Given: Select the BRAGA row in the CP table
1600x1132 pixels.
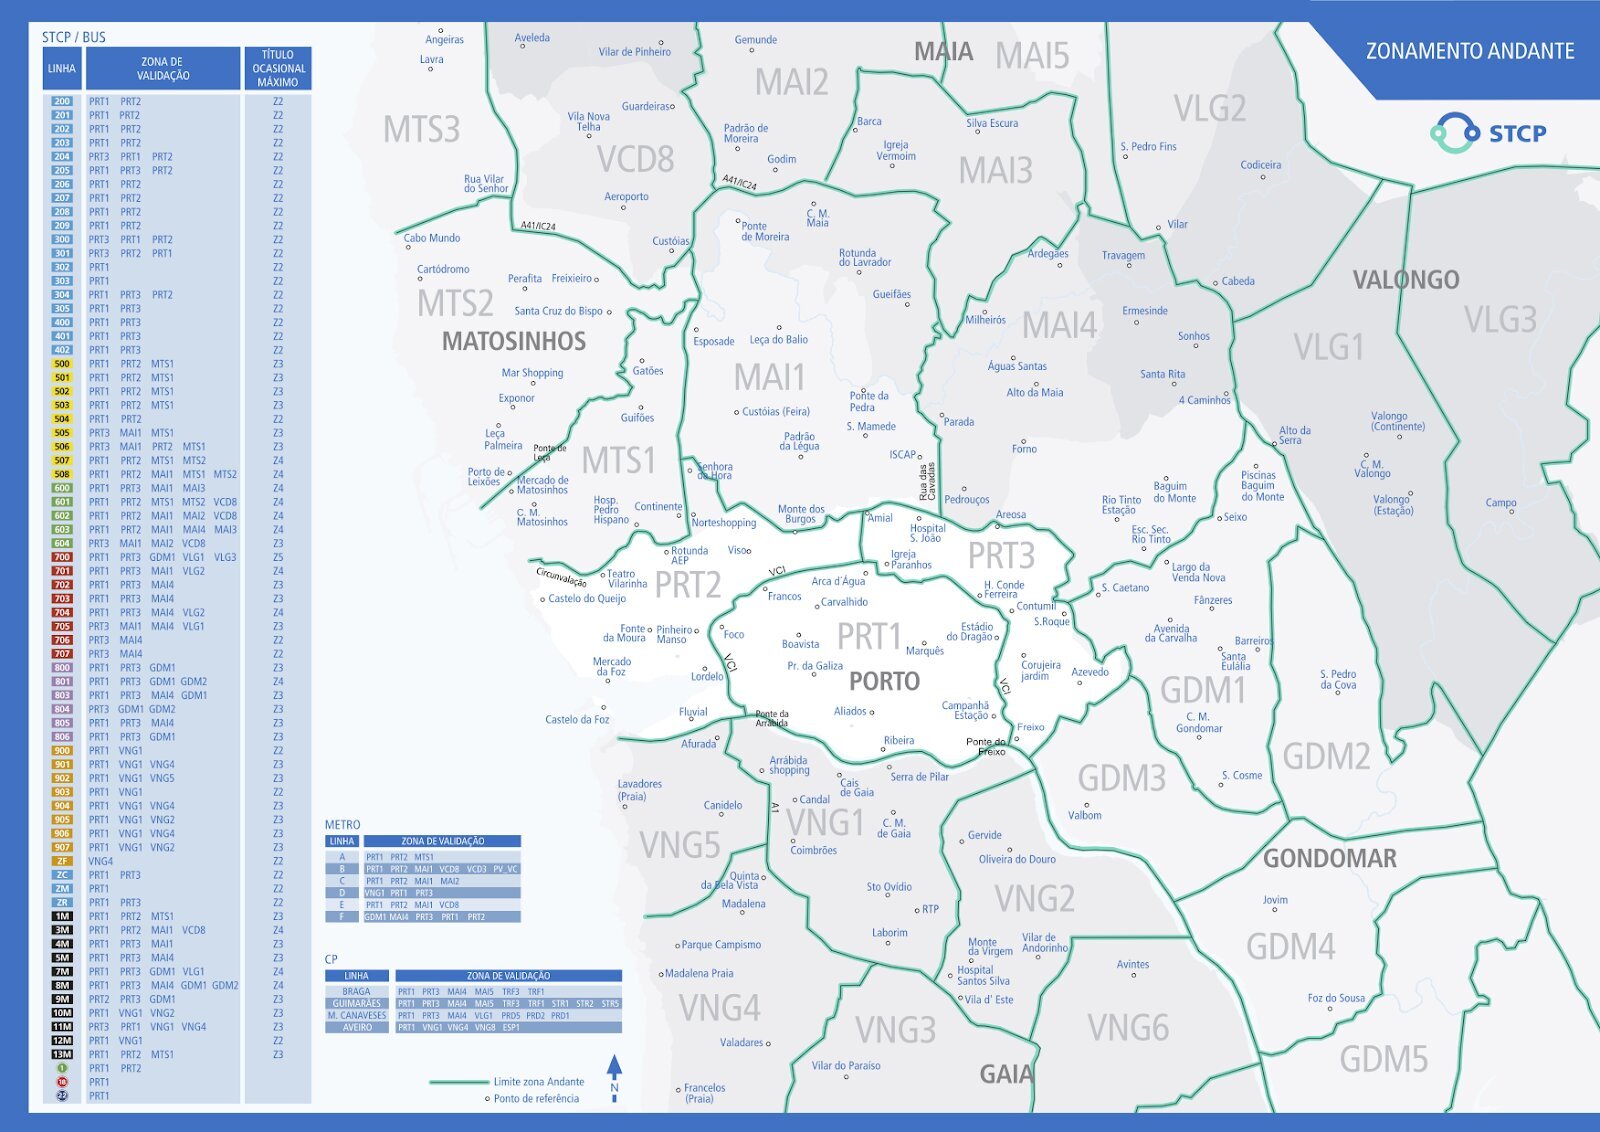Looking at the screenshot, I should (356, 991).
